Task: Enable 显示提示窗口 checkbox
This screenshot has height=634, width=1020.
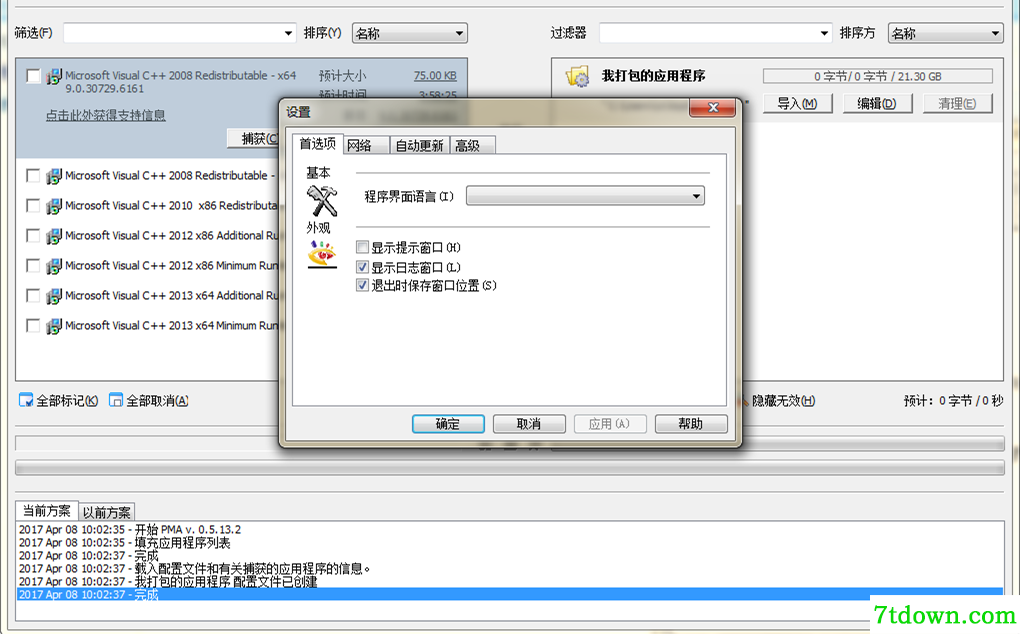Action: point(362,247)
